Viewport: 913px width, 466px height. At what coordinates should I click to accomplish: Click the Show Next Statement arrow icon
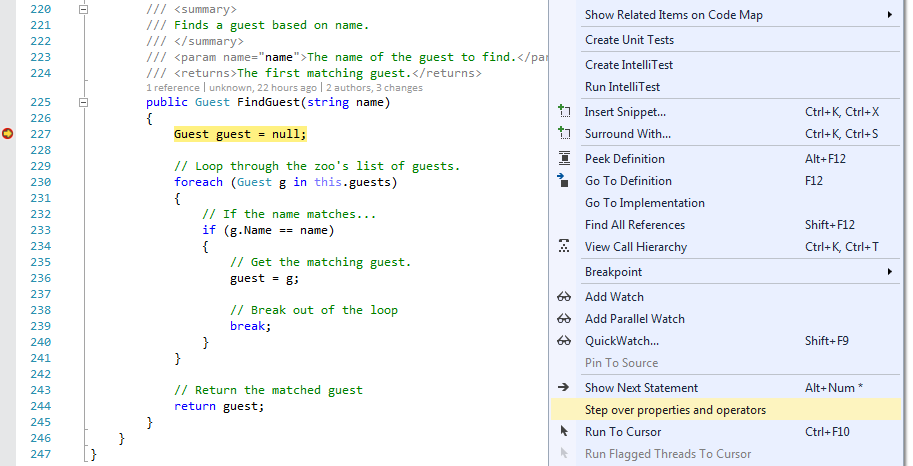564,388
